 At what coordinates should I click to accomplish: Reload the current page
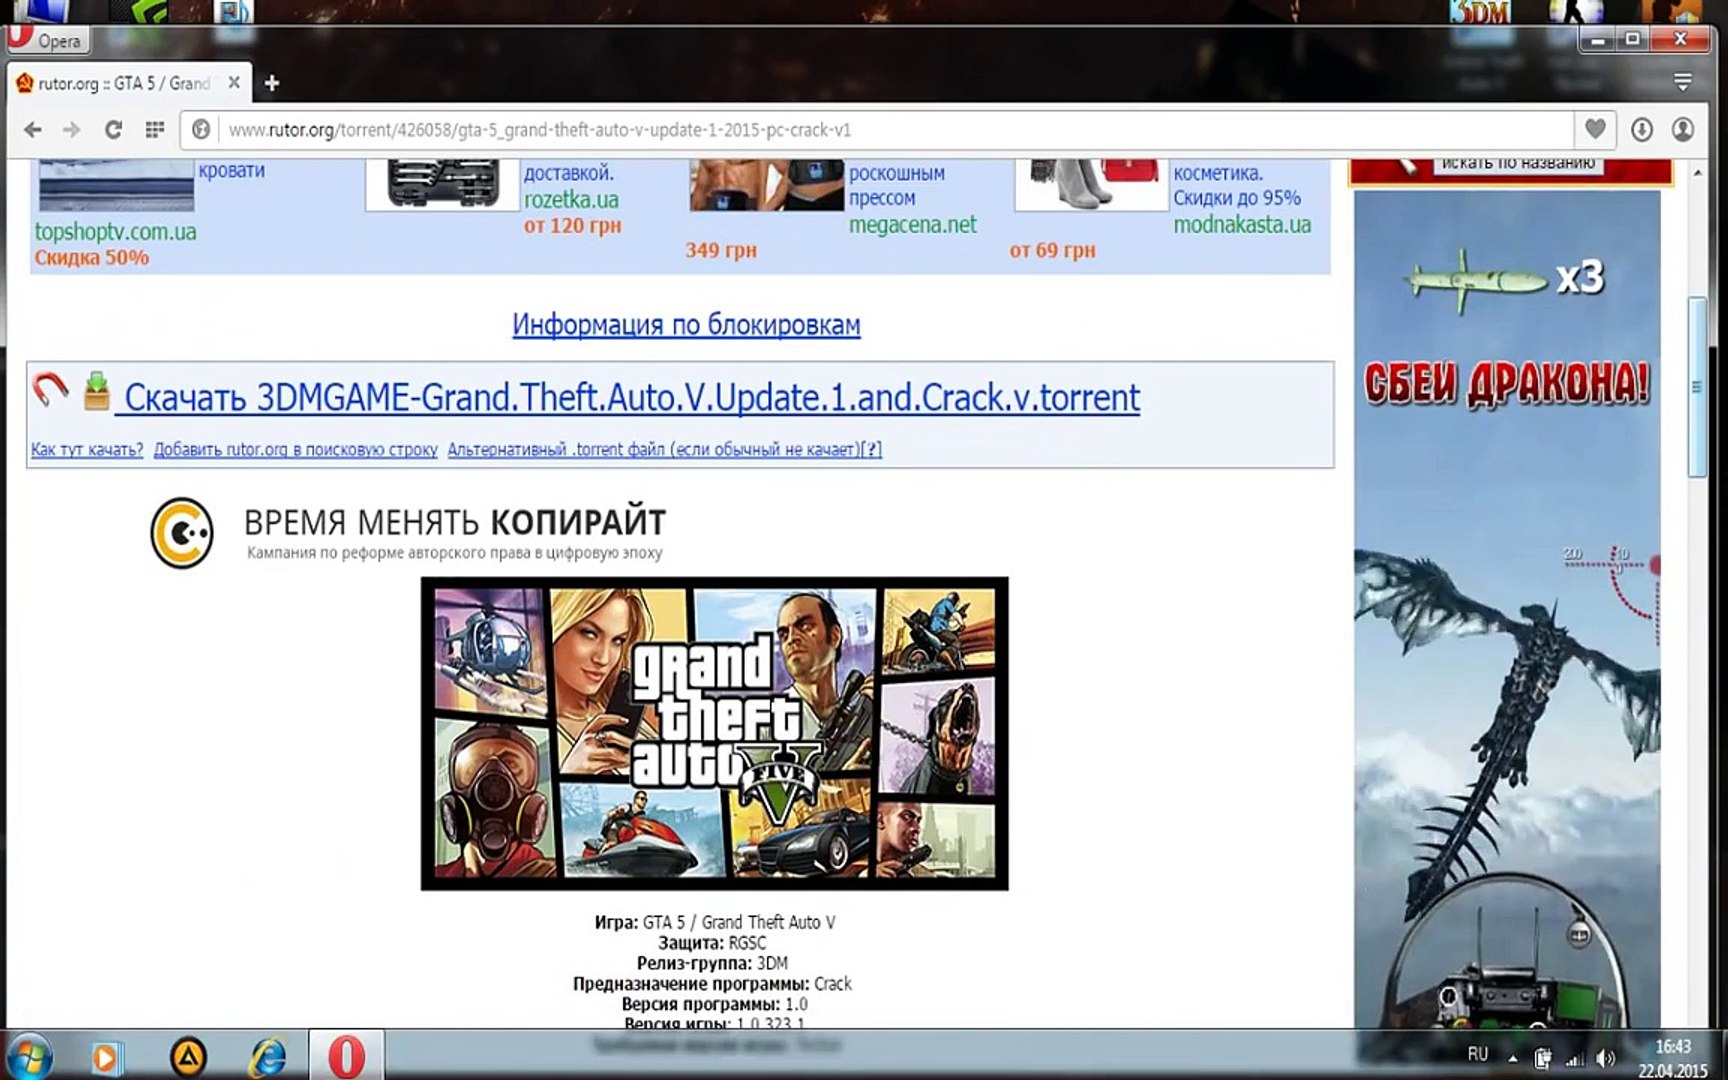coord(114,130)
